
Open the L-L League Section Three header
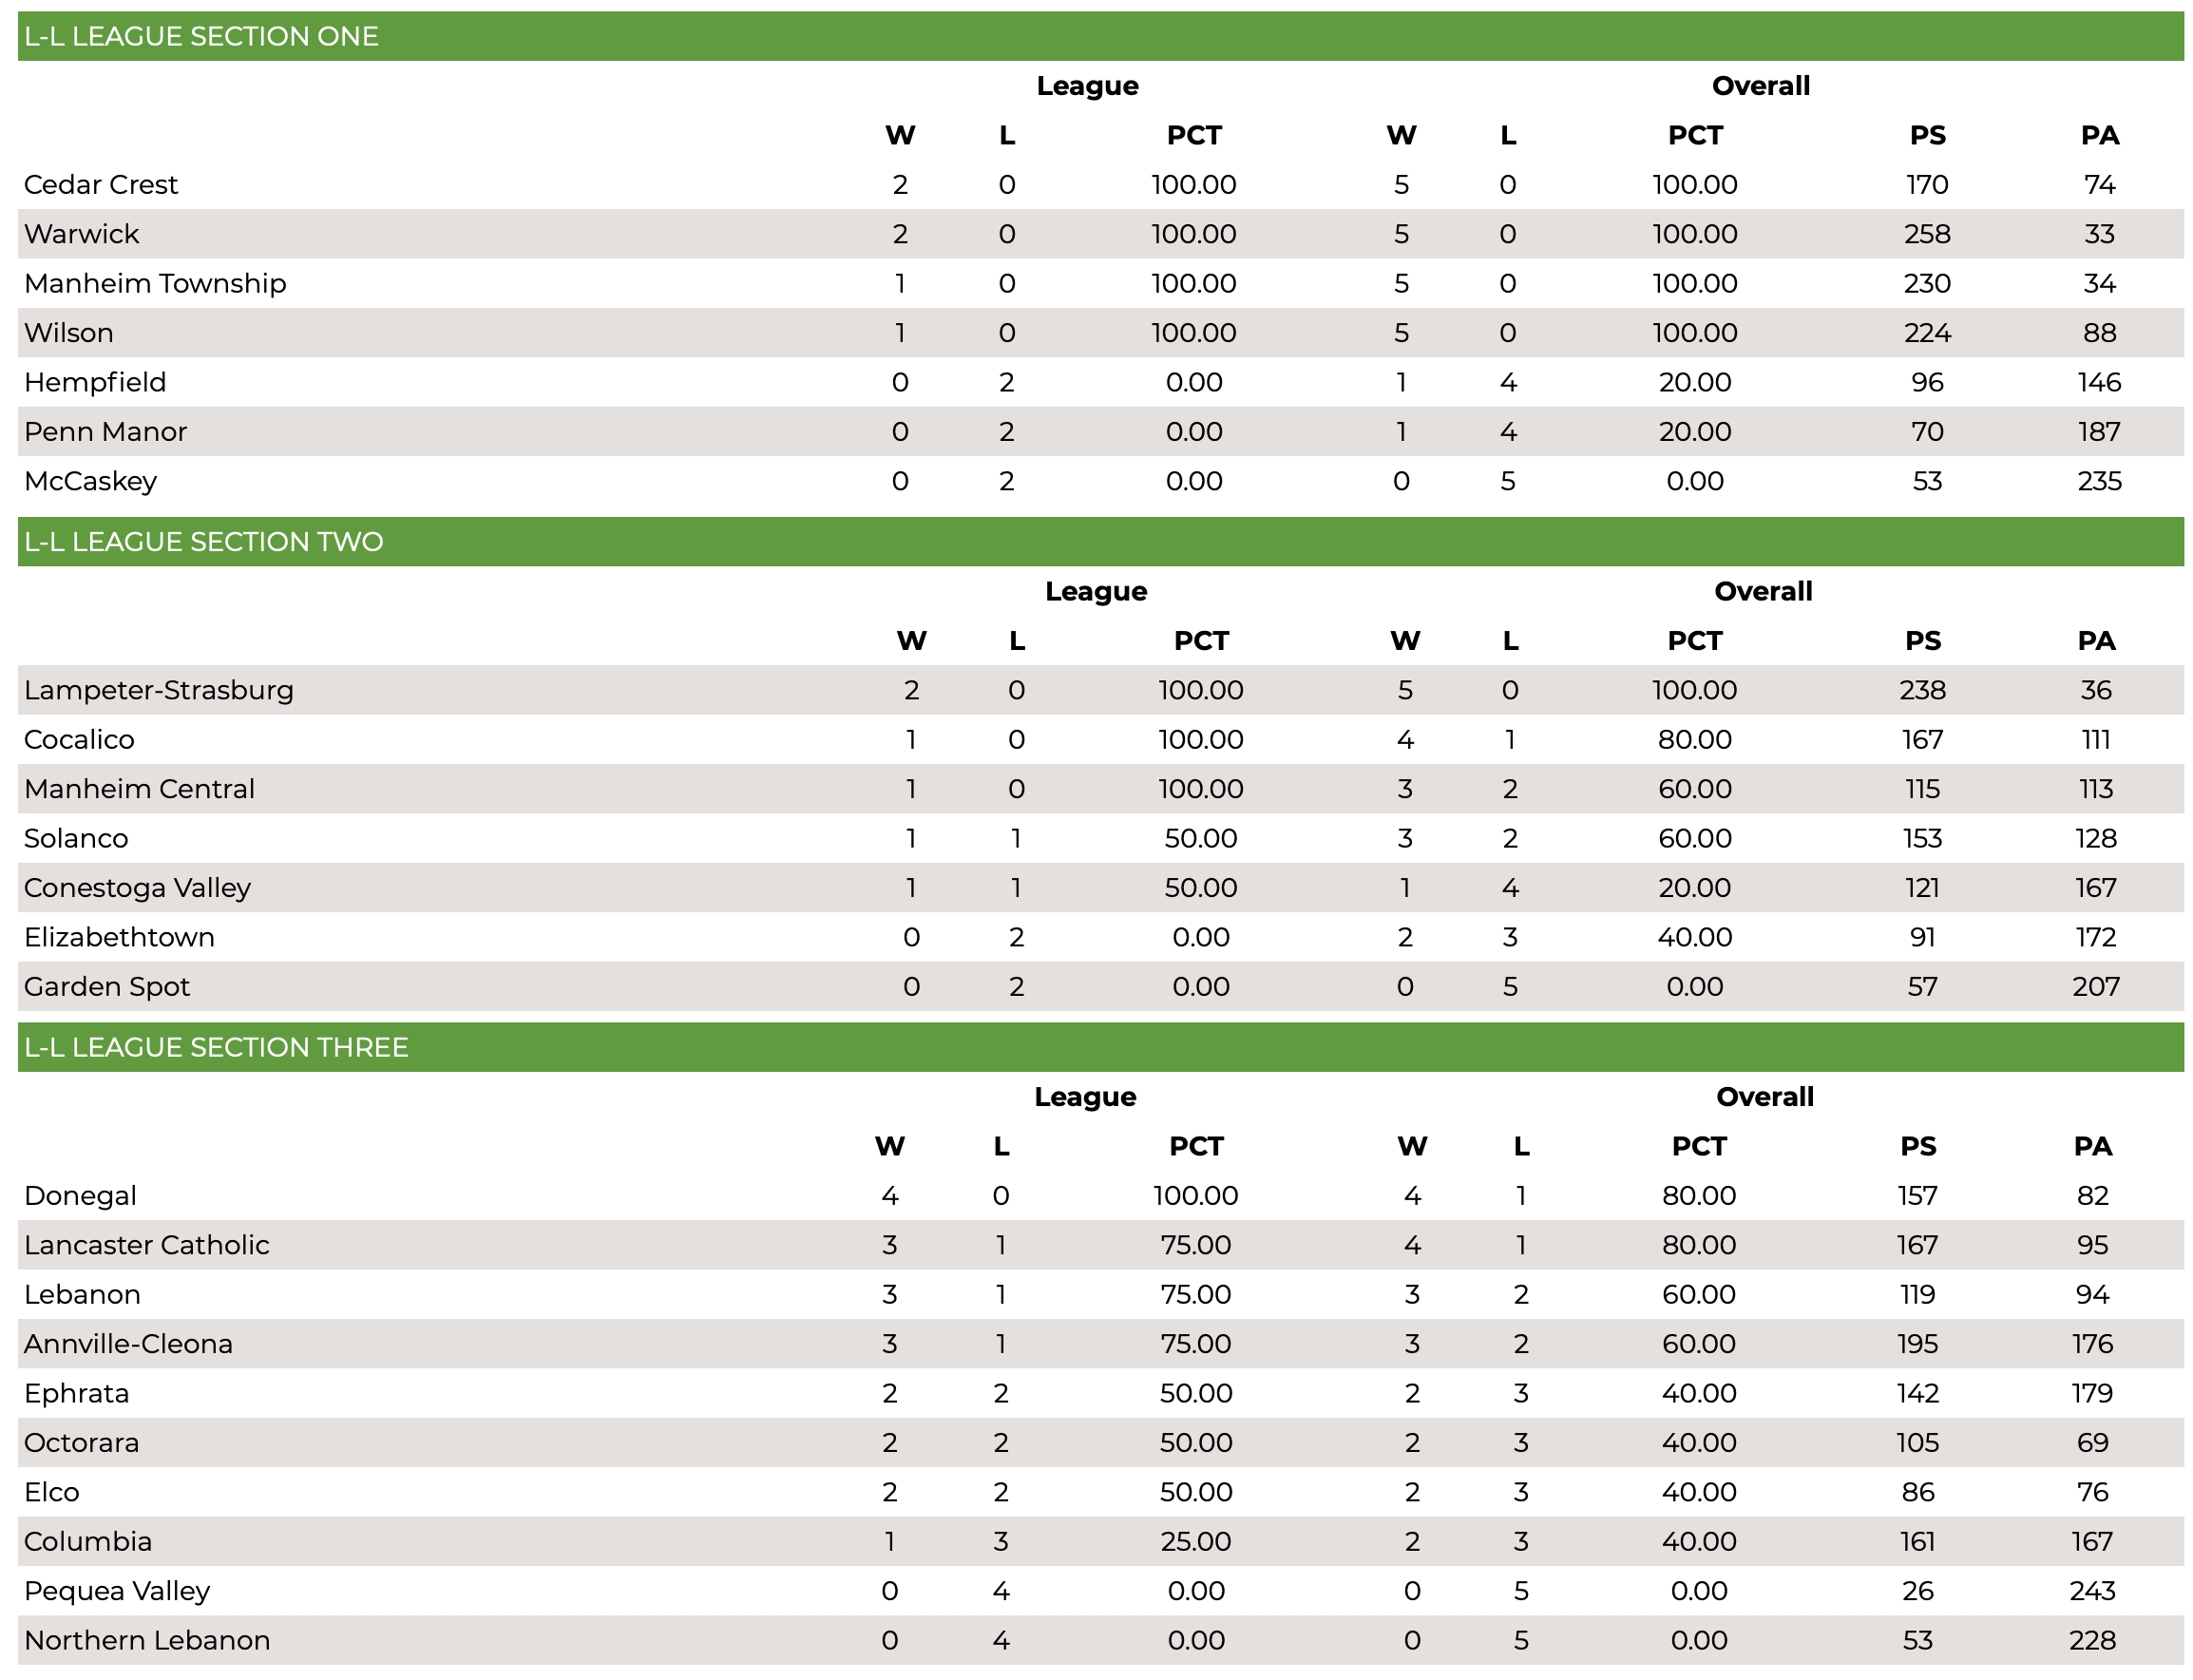pyautogui.click(x=1100, y=1047)
